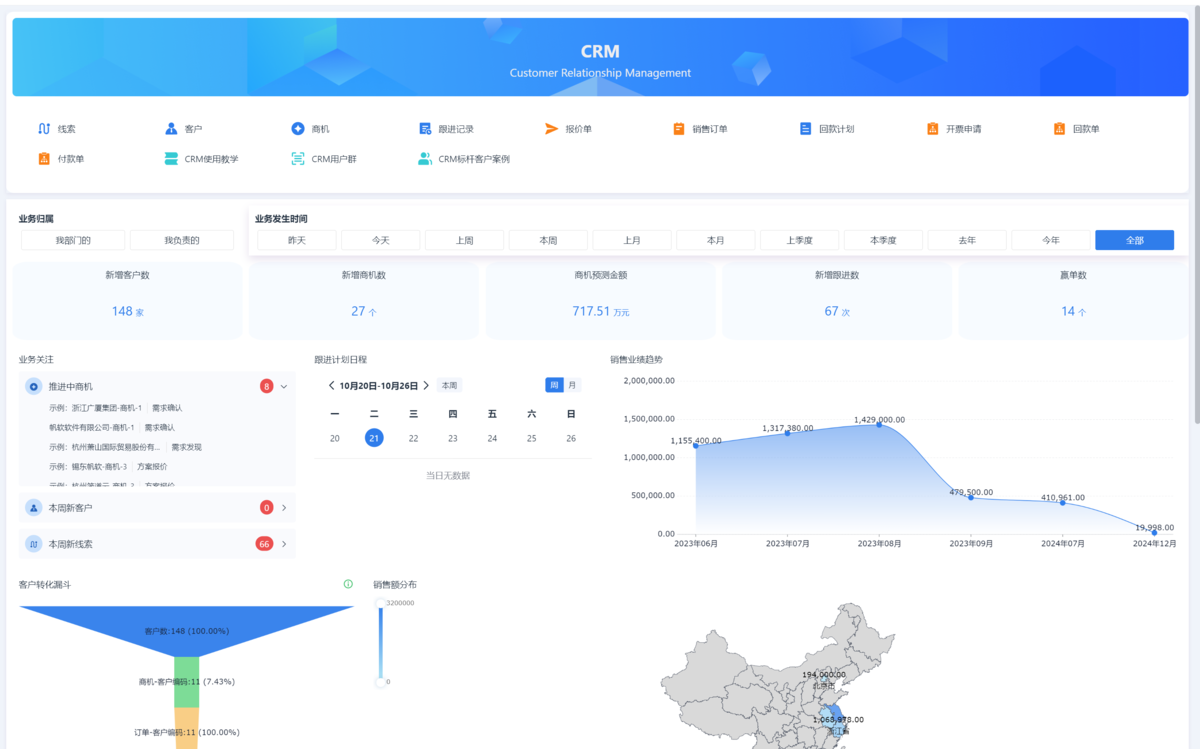1200x749 pixels.
Task: Select the 全部 time range filter
Action: [1134, 240]
